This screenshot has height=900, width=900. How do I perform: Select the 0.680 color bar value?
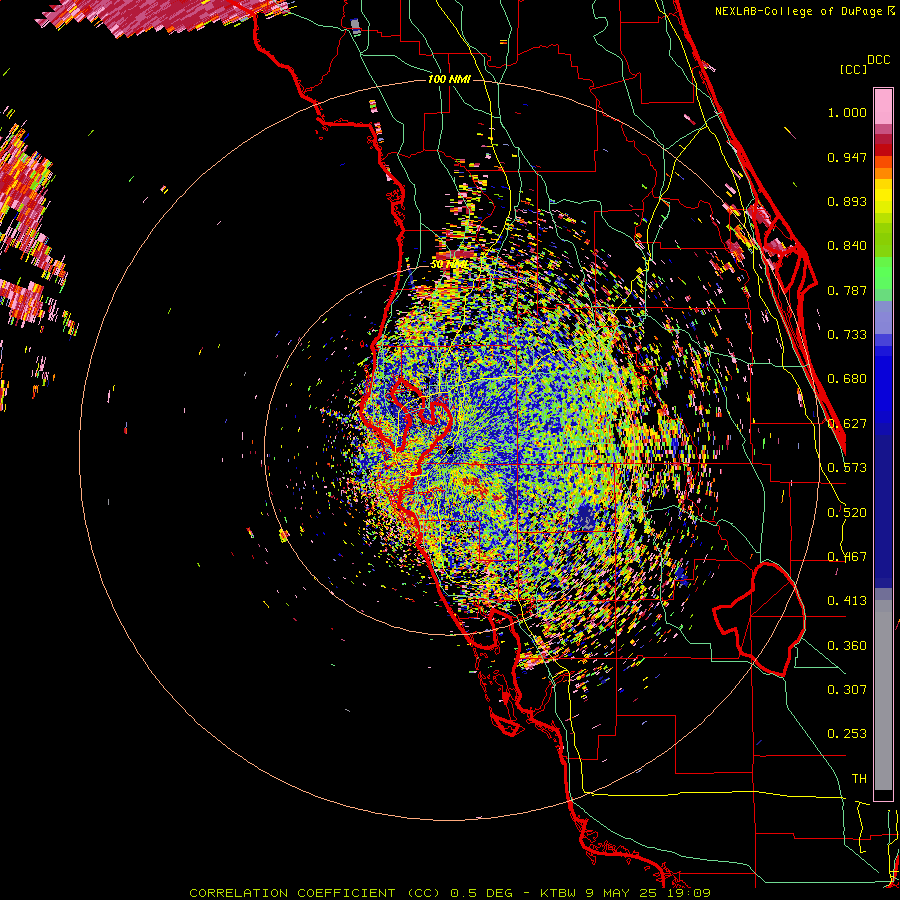[x=847, y=379]
